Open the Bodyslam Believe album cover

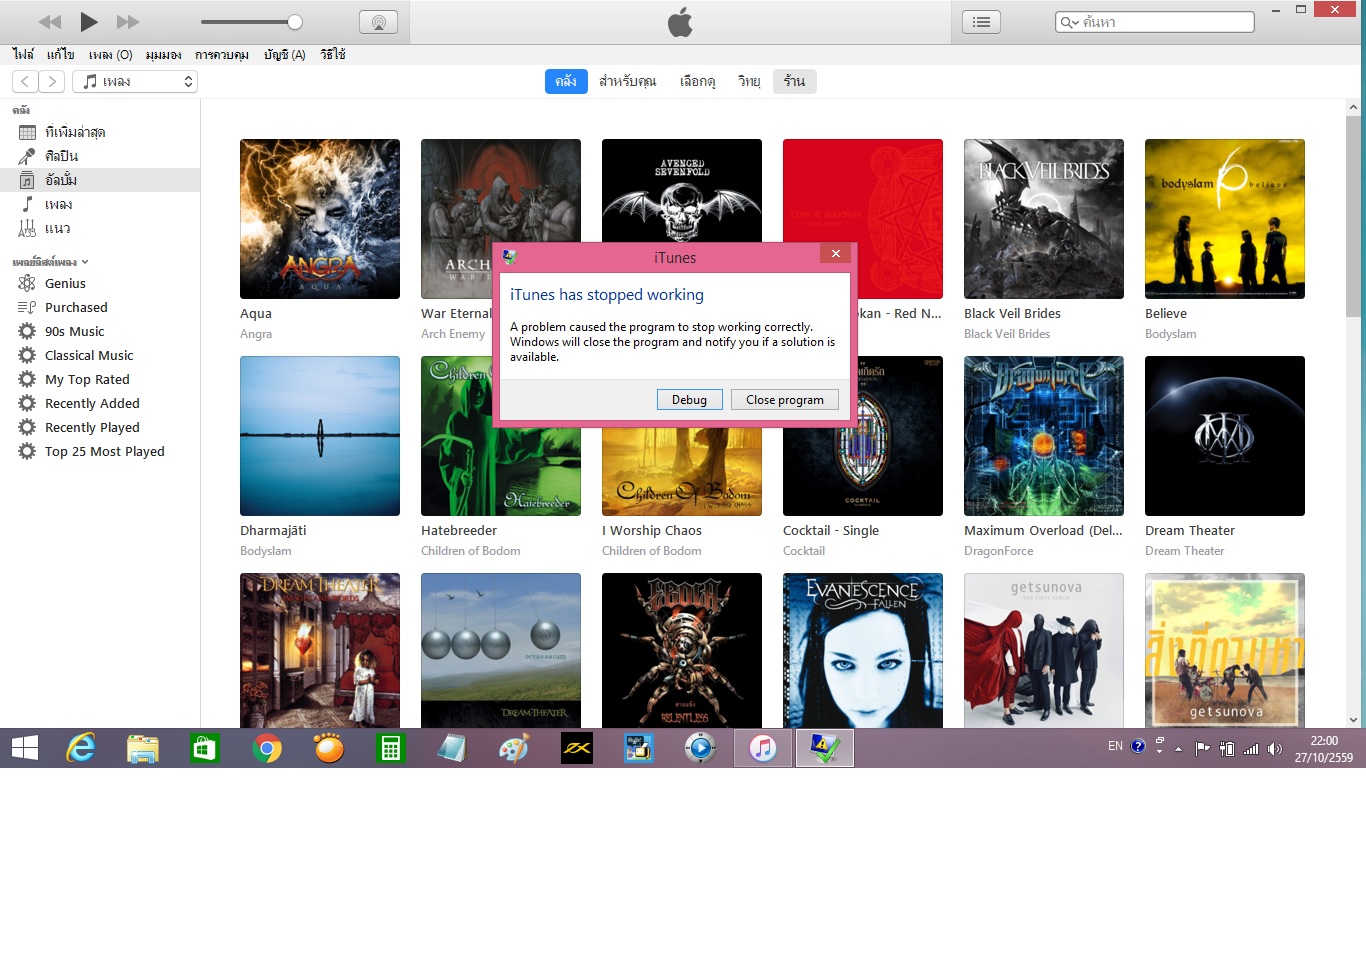[1225, 219]
